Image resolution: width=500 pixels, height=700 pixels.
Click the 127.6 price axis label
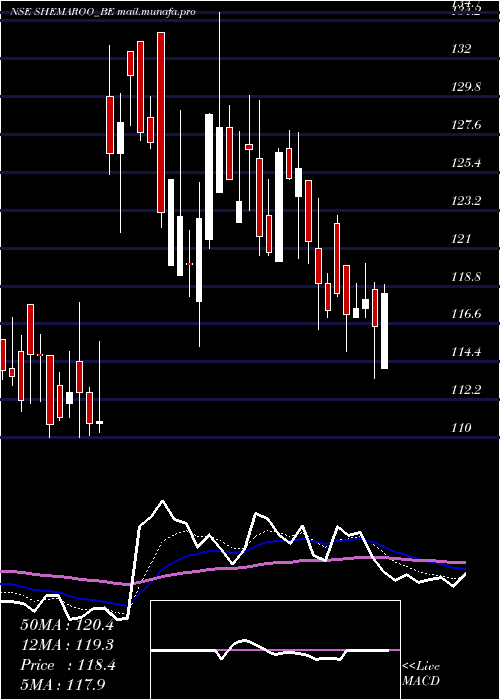(466, 125)
